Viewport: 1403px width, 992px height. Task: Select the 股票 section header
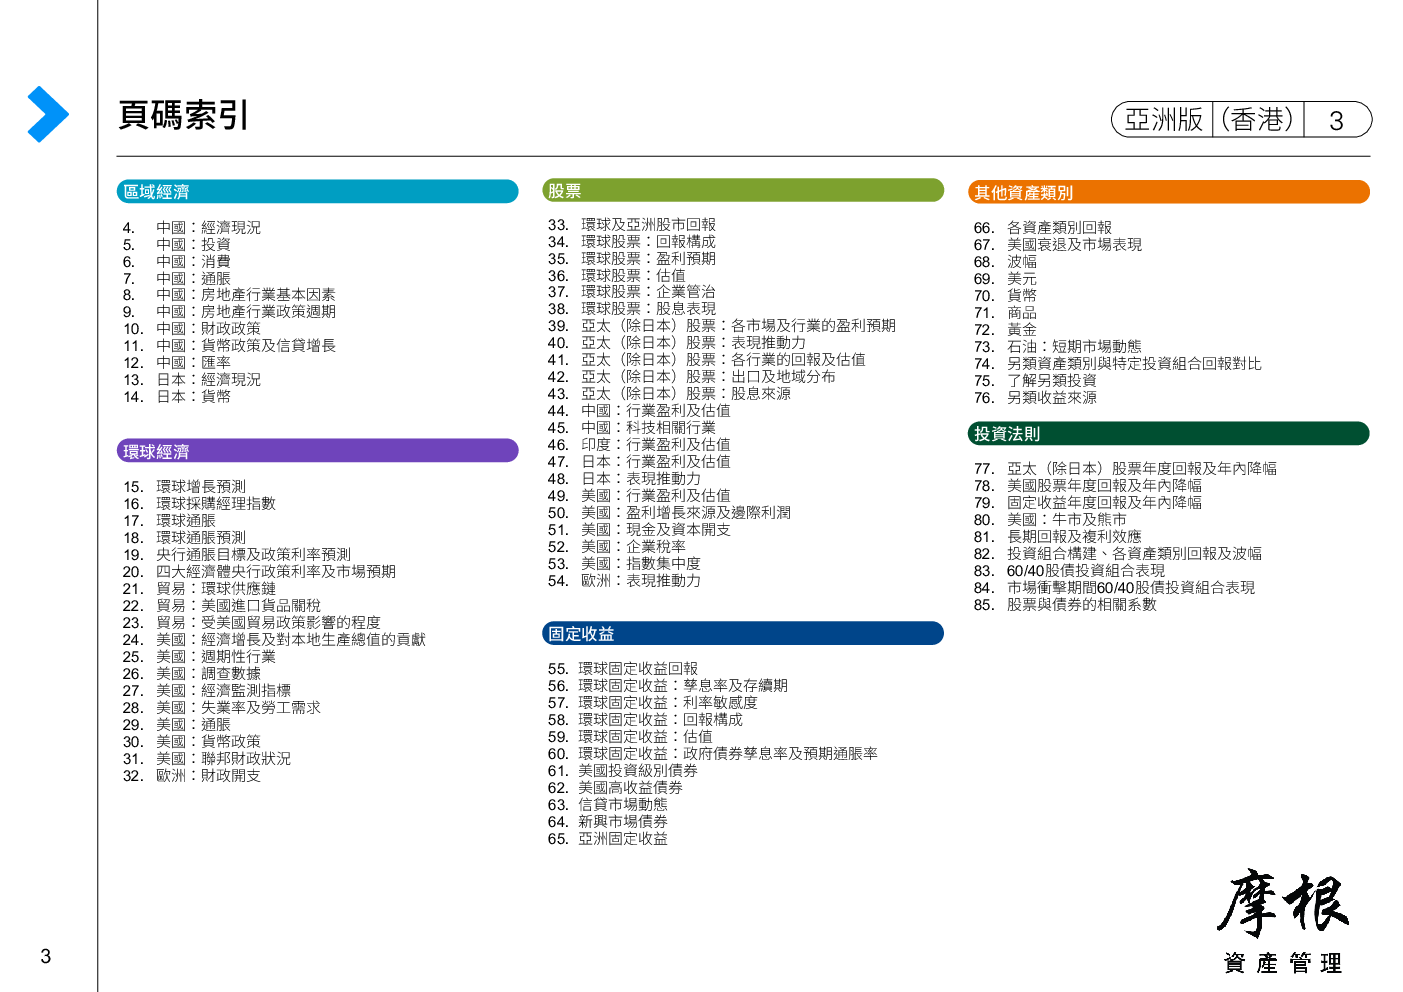coord(743,190)
